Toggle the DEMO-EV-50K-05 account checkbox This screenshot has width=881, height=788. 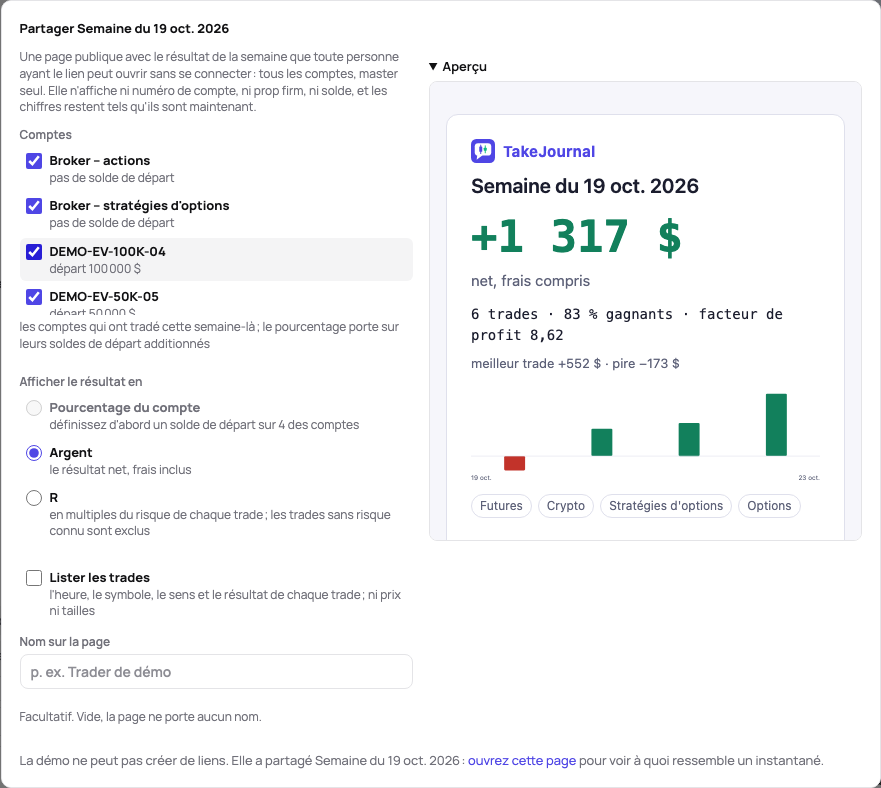tap(34, 297)
